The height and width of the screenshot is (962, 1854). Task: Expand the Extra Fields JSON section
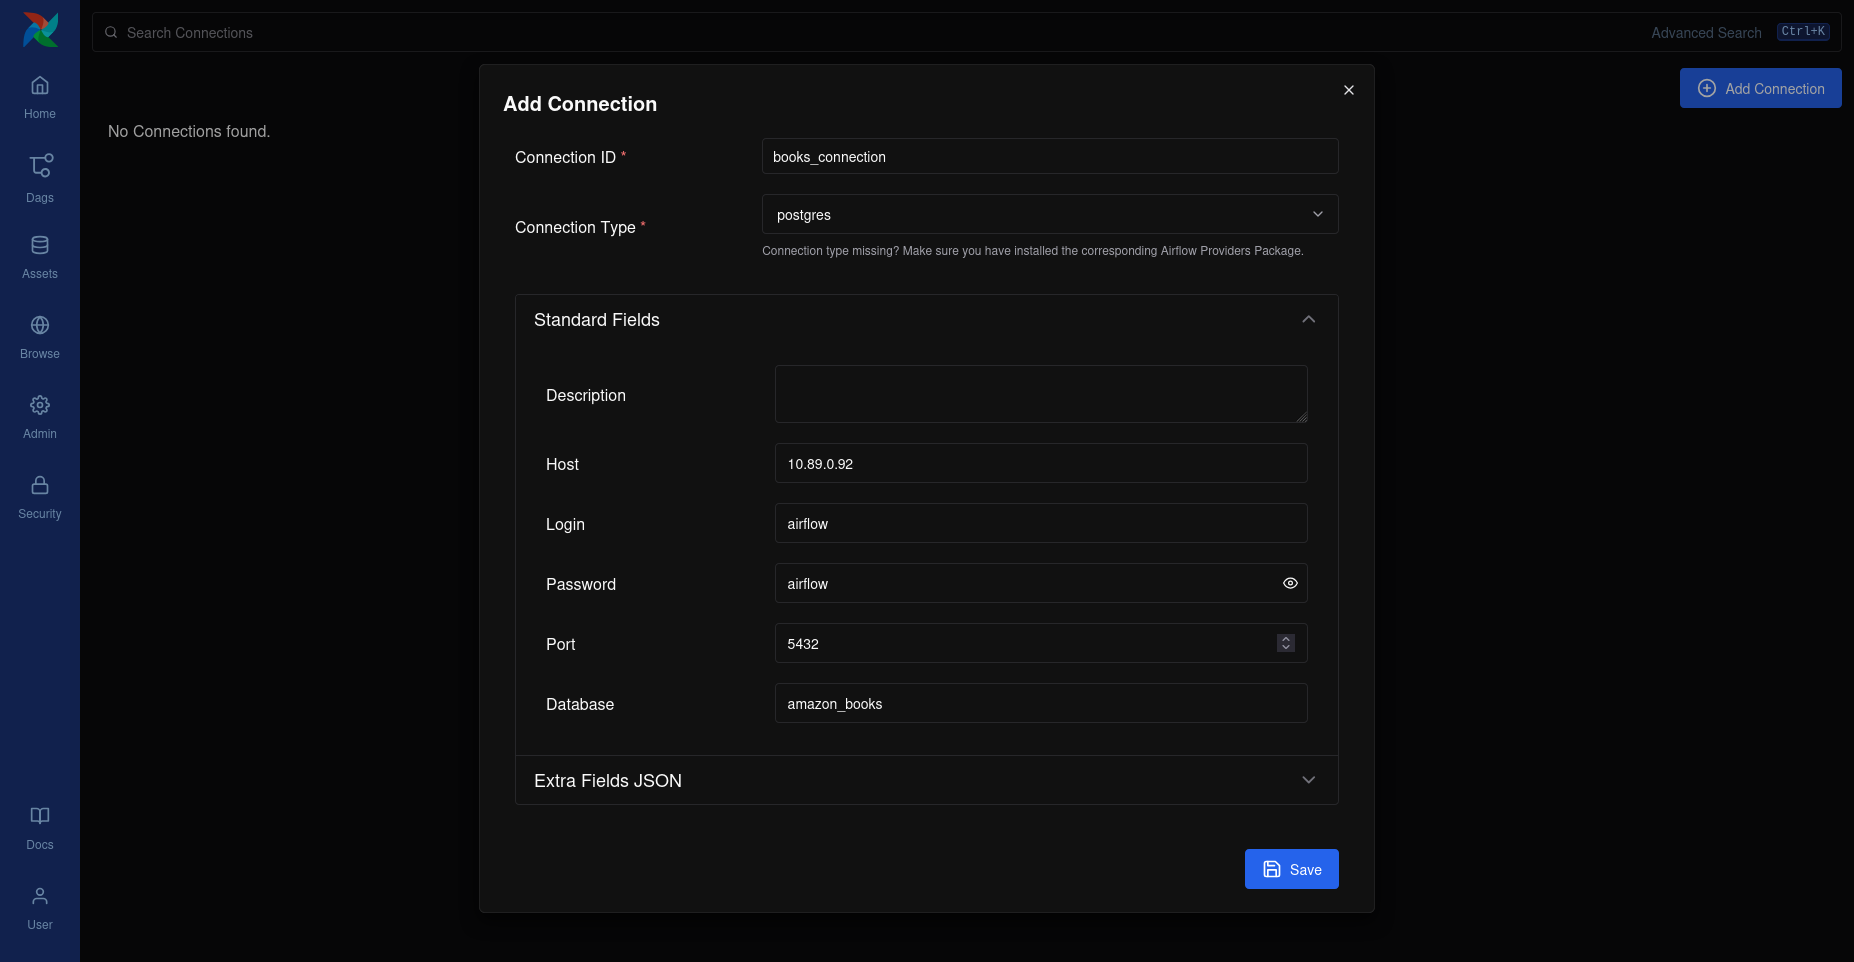tap(926, 780)
